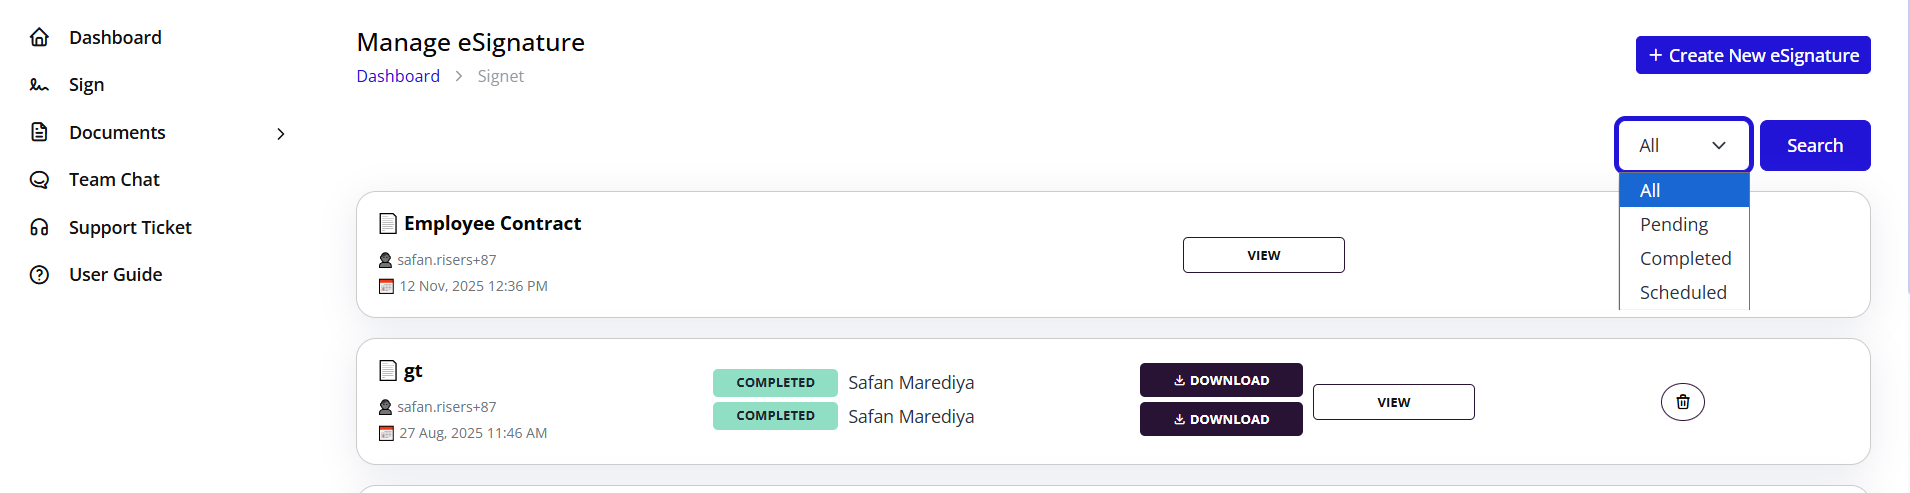Image resolution: width=1910 pixels, height=493 pixels.
Task: Click the Team Chat bubble icon
Action: point(39,180)
